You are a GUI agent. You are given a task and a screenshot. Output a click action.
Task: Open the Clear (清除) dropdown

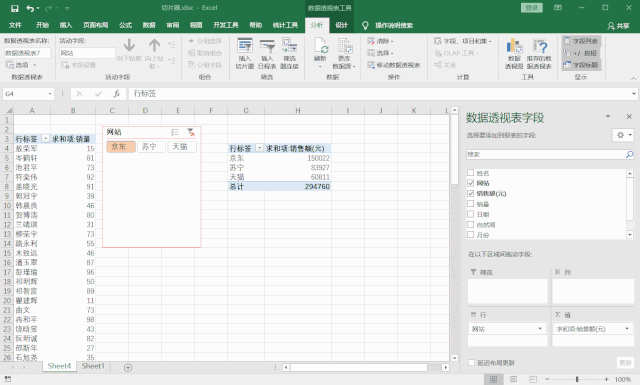coord(380,41)
